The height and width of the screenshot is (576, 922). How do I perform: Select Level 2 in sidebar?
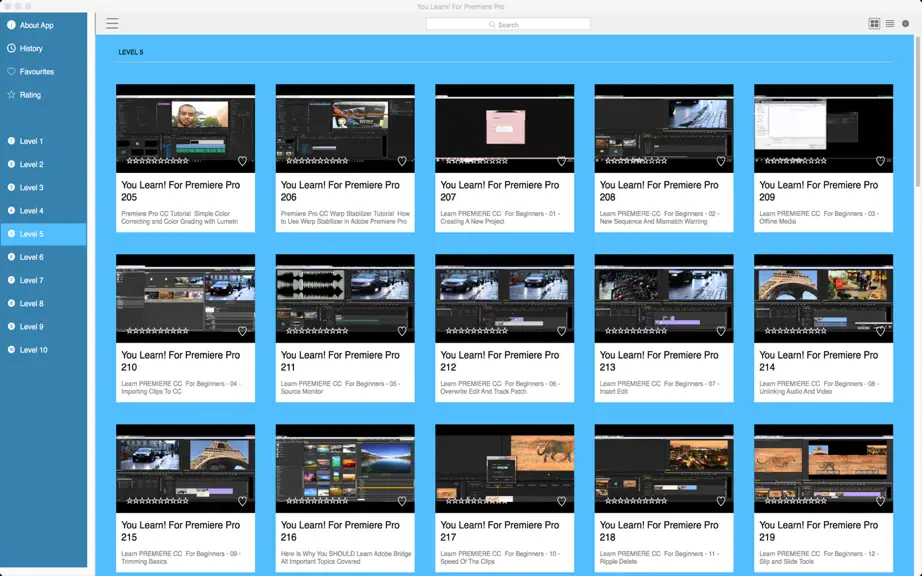point(44,165)
